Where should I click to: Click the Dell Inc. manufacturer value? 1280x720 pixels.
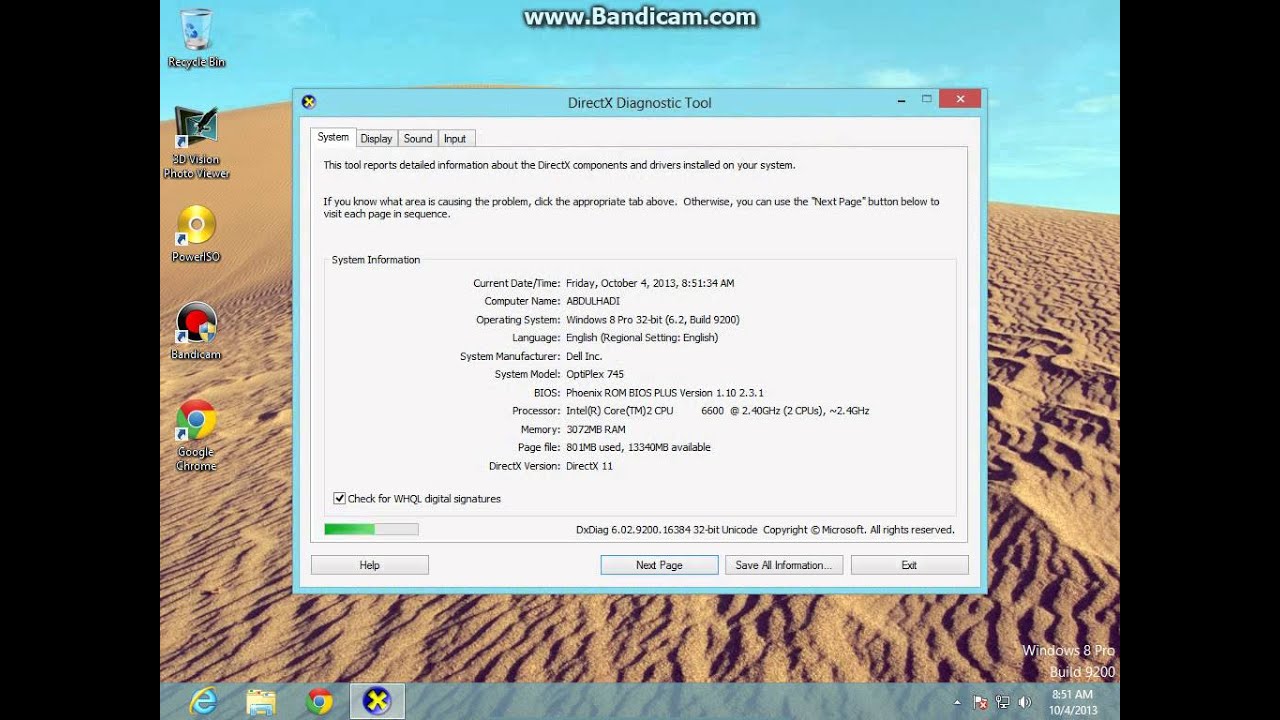tap(584, 356)
